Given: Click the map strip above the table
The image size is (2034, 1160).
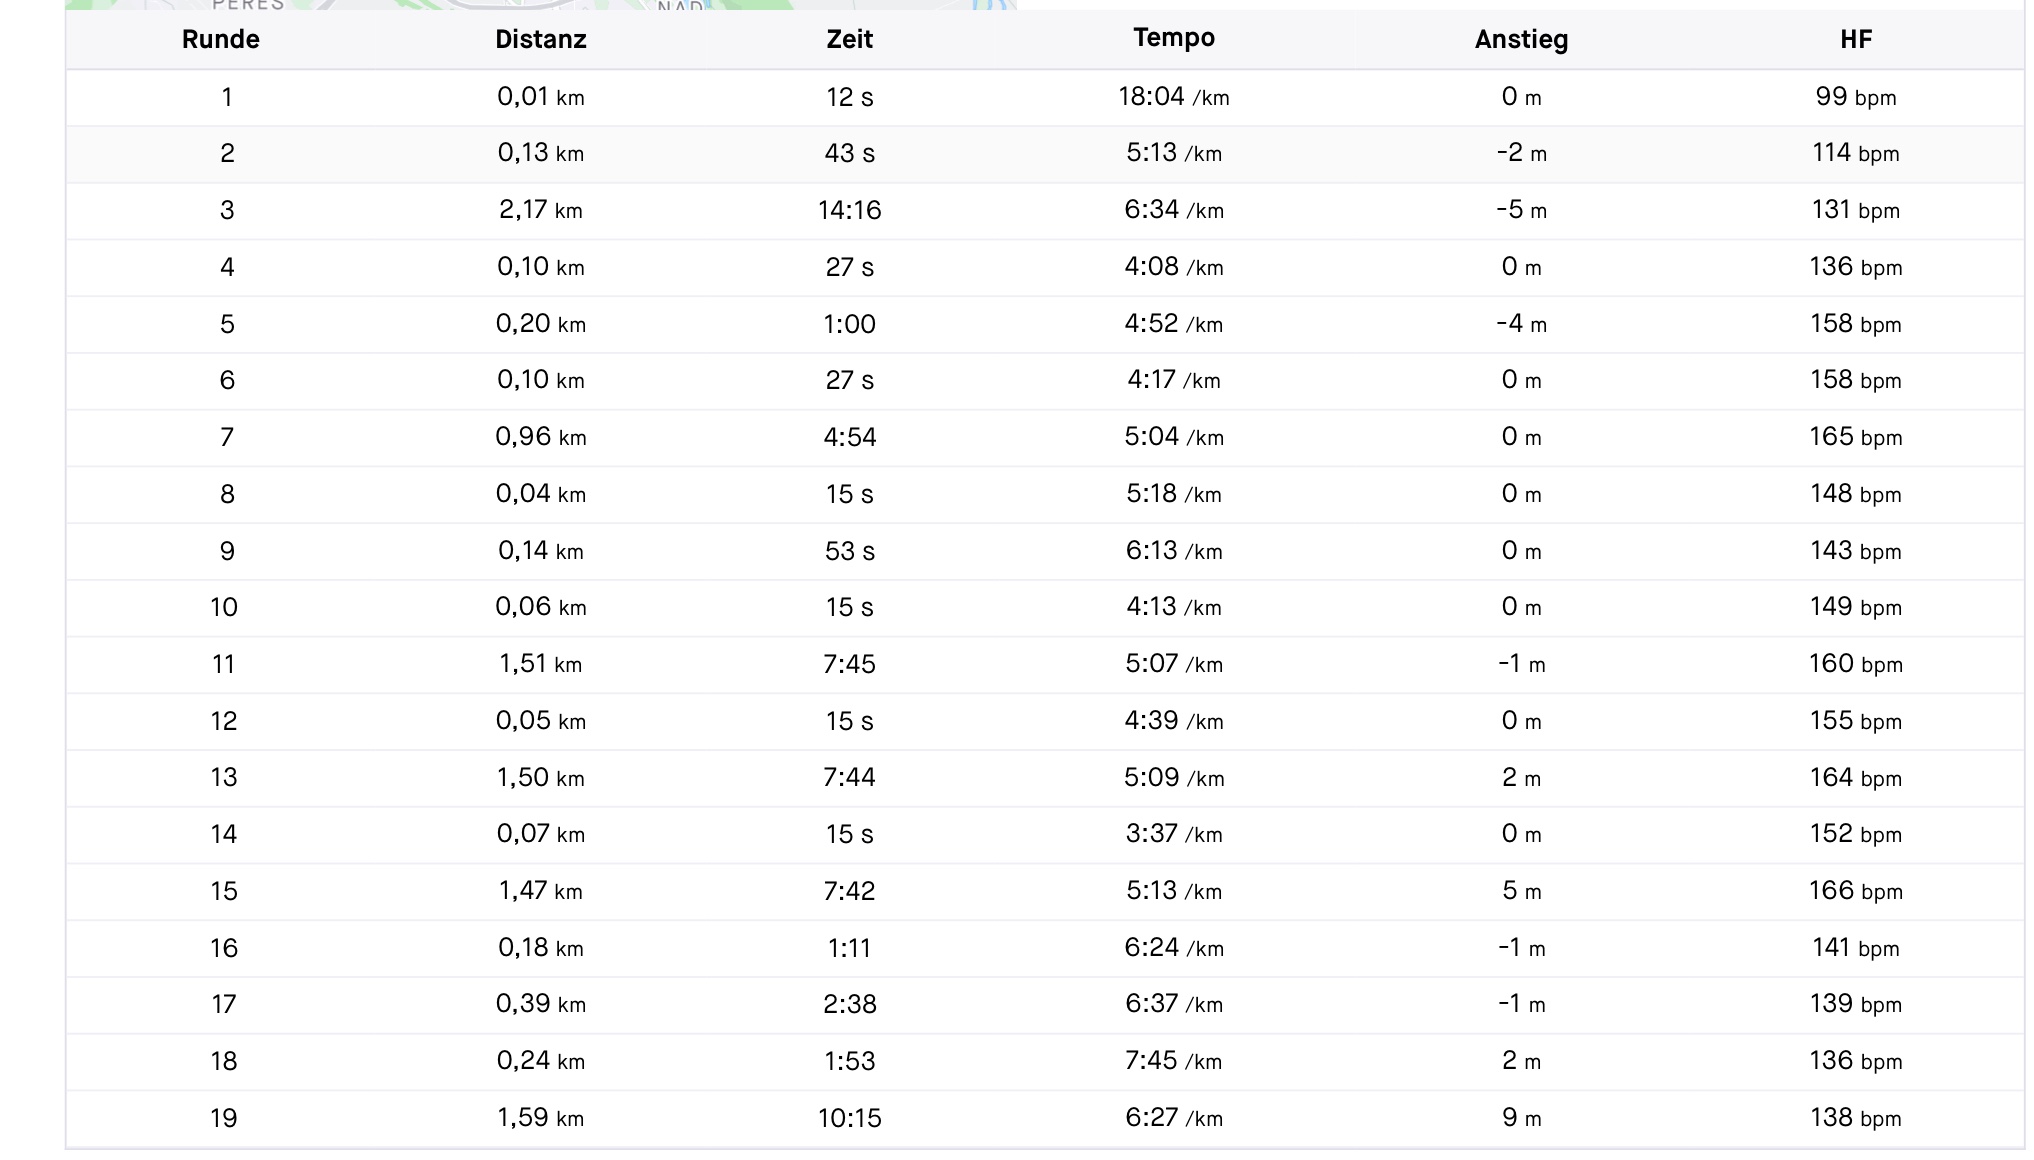Looking at the screenshot, I should (x=540, y=4).
